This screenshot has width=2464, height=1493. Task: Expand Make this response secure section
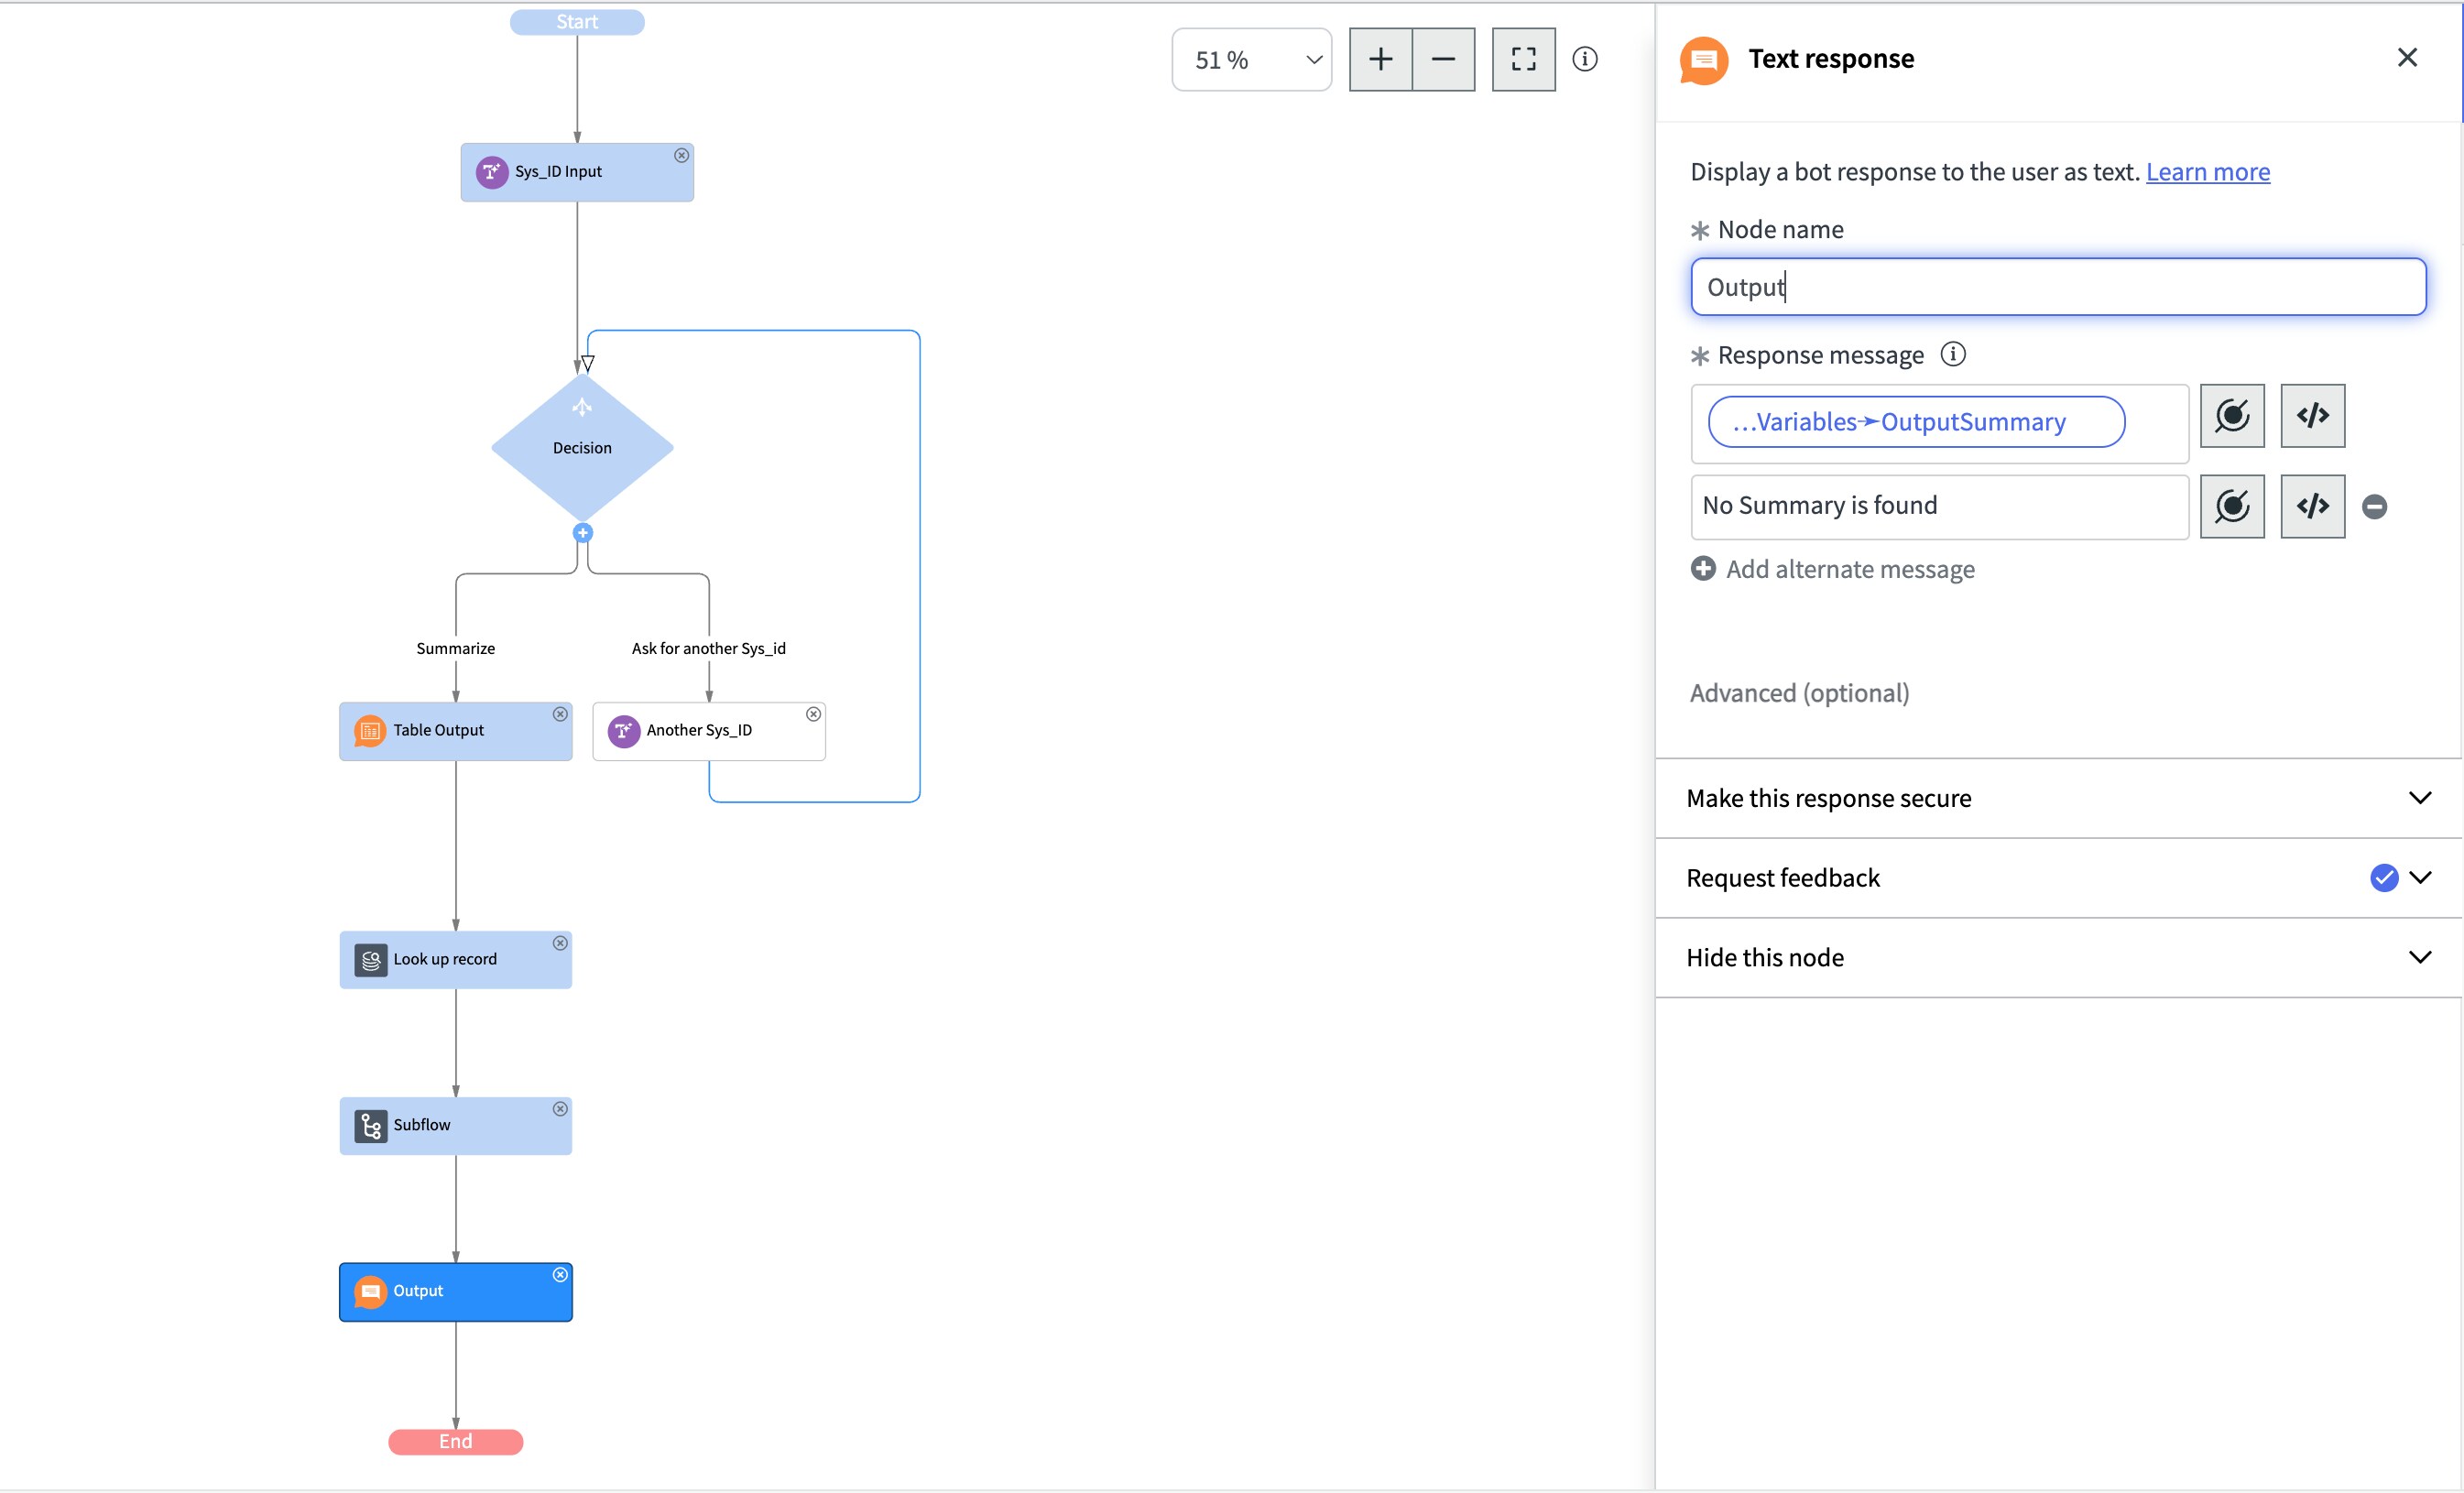2419,798
